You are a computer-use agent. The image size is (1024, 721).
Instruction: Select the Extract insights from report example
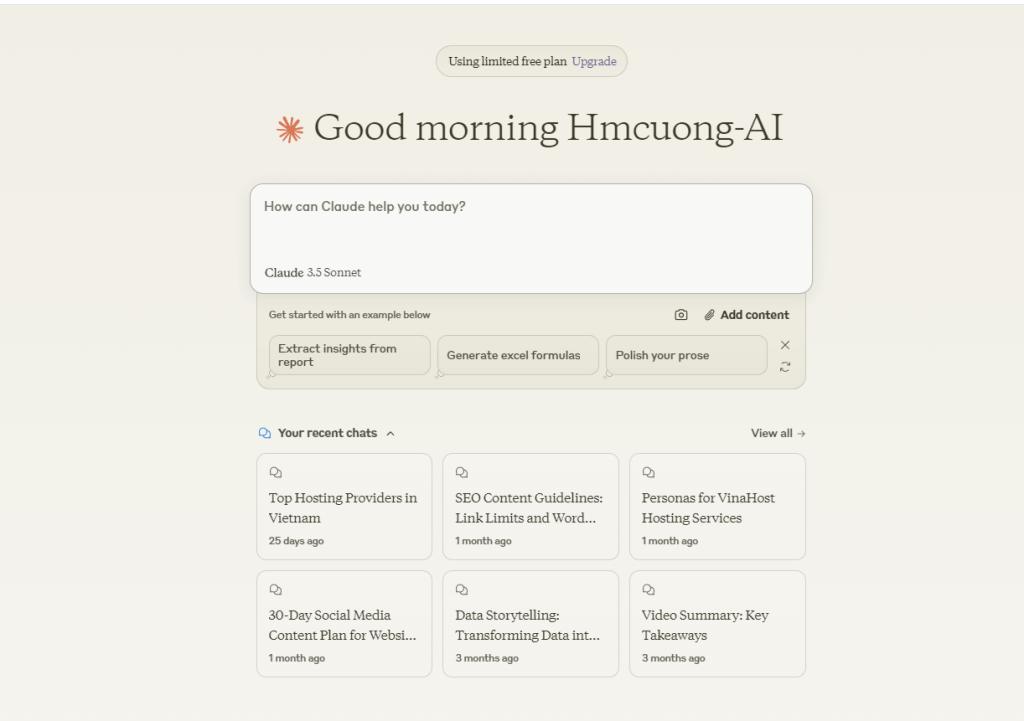point(349,355)
